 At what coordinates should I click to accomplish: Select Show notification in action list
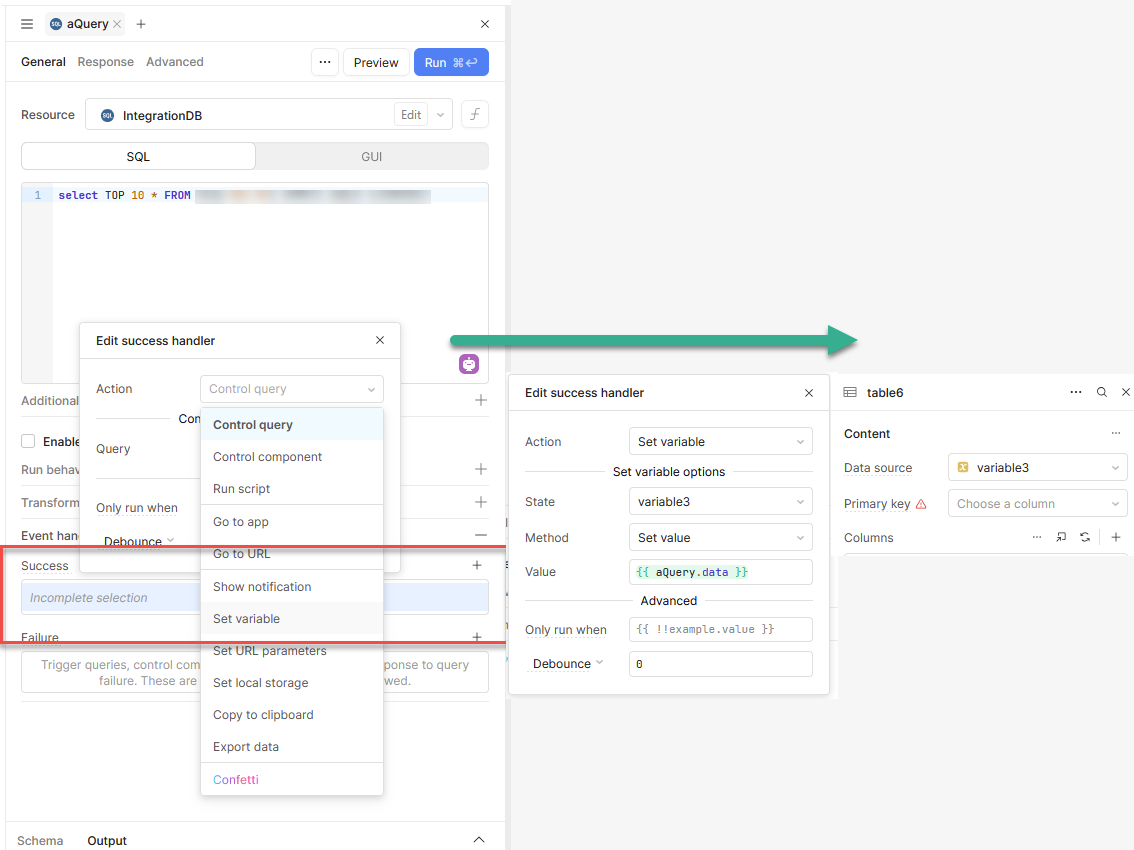pyautogui.click(x=291, y=587)
